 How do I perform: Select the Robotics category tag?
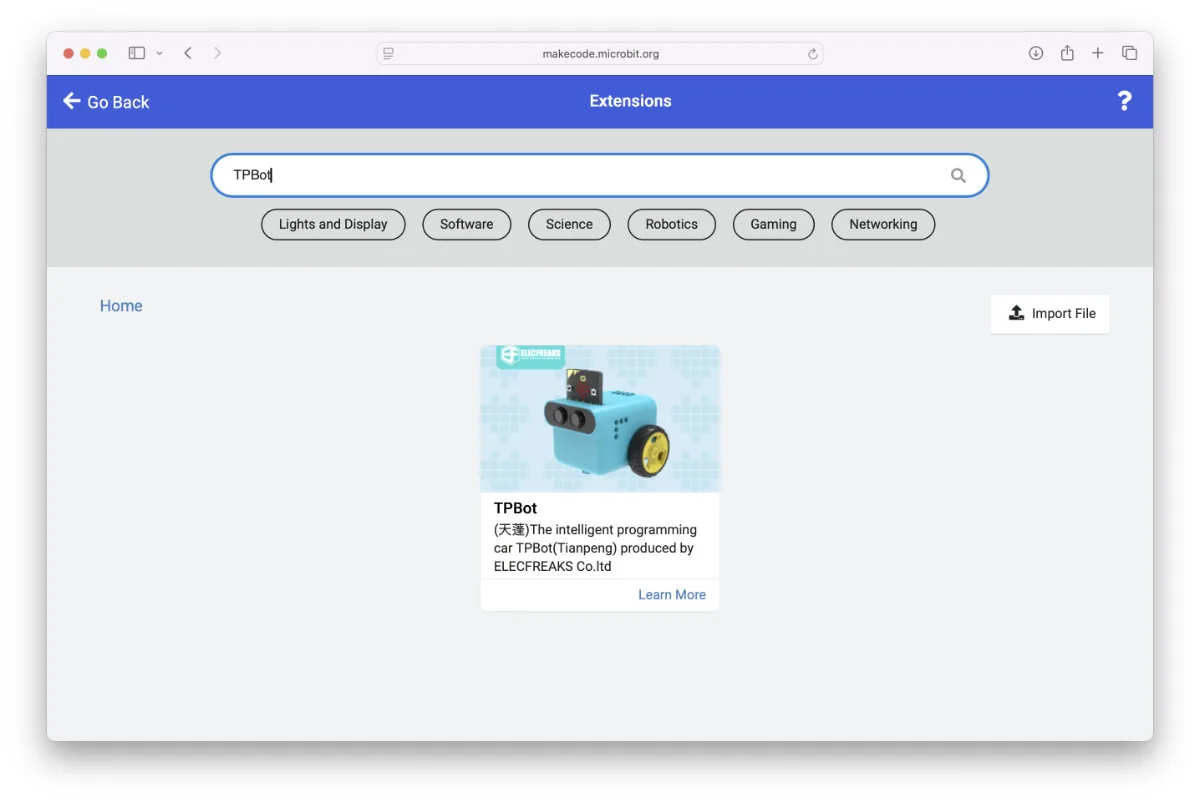[672, 224]
